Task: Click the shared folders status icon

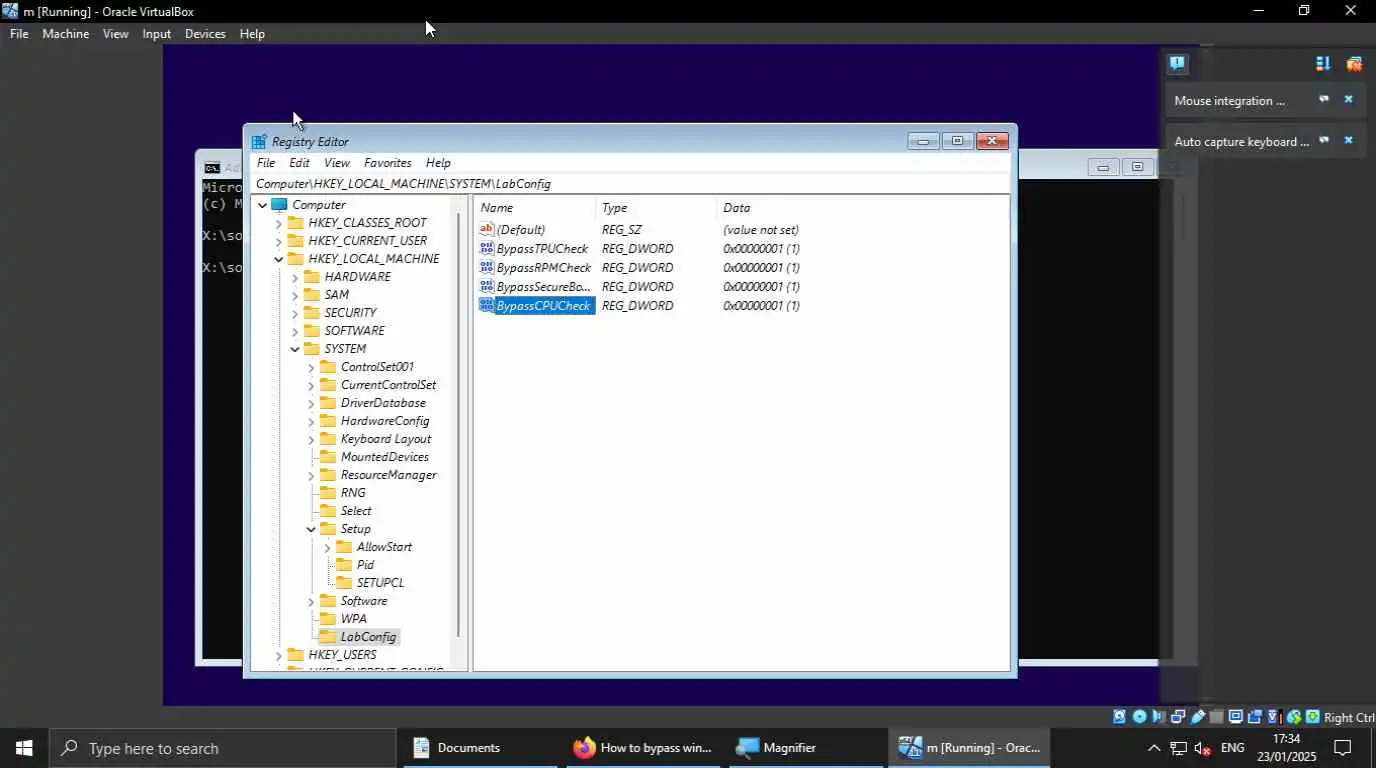Action: point(1216,717)
